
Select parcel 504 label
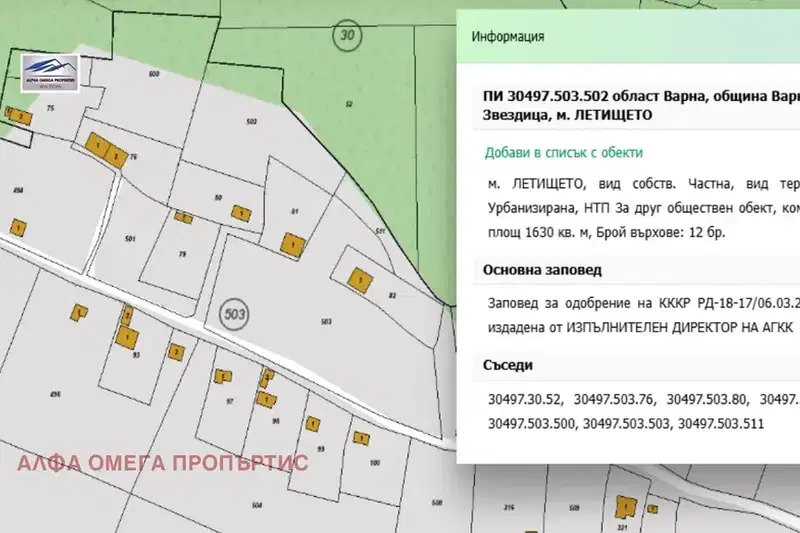[x=257, y=505]
